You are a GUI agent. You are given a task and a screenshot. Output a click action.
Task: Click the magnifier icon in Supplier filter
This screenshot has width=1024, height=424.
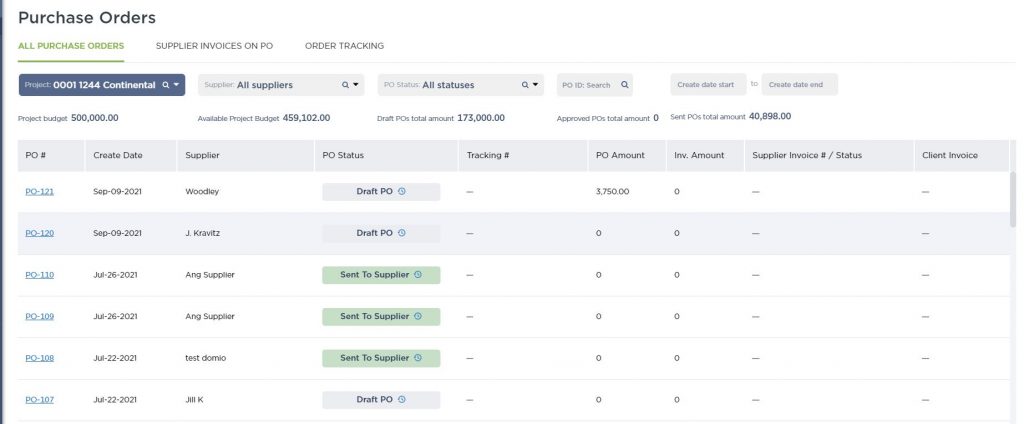point(346,85)
